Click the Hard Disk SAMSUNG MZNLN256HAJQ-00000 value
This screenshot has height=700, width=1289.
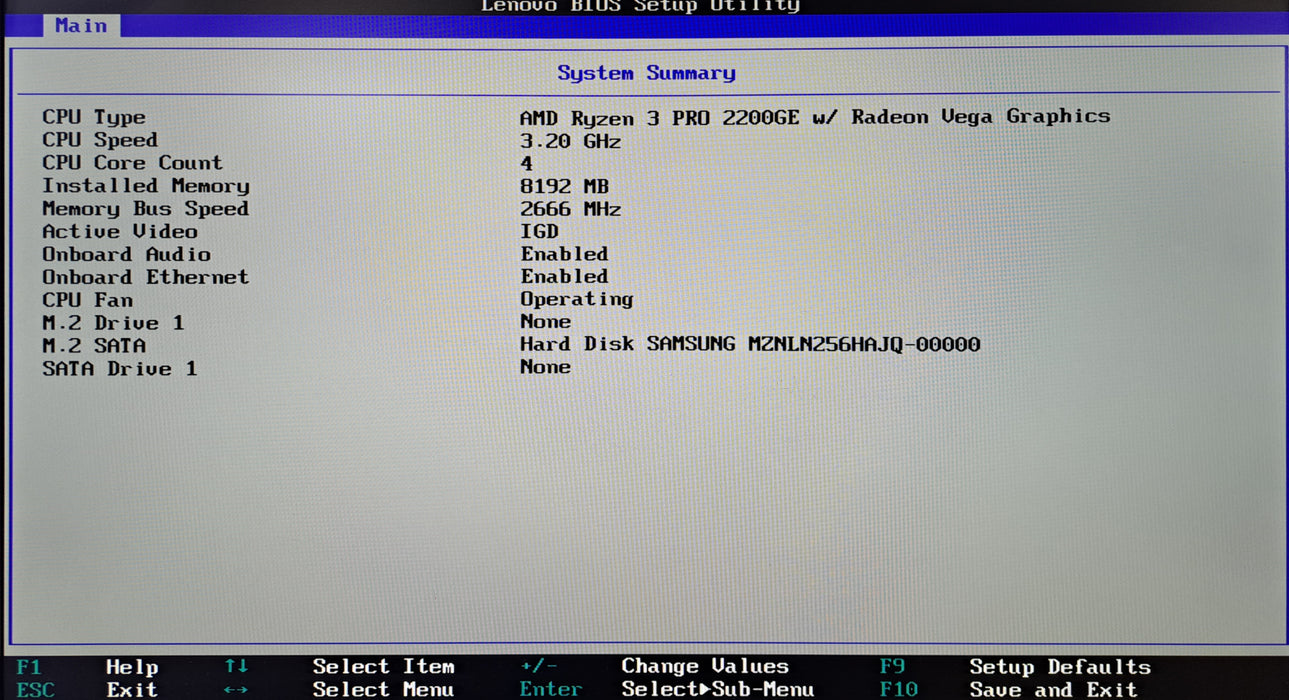[750, 344]
